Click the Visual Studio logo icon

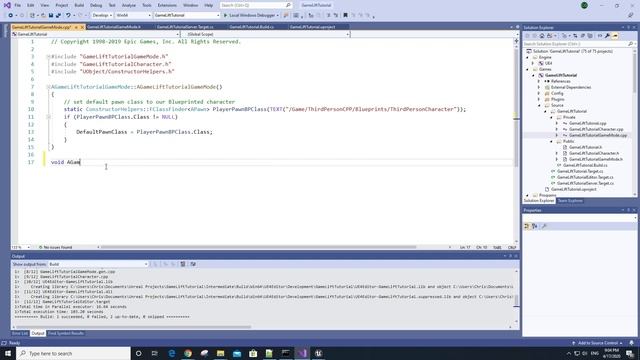7,5
